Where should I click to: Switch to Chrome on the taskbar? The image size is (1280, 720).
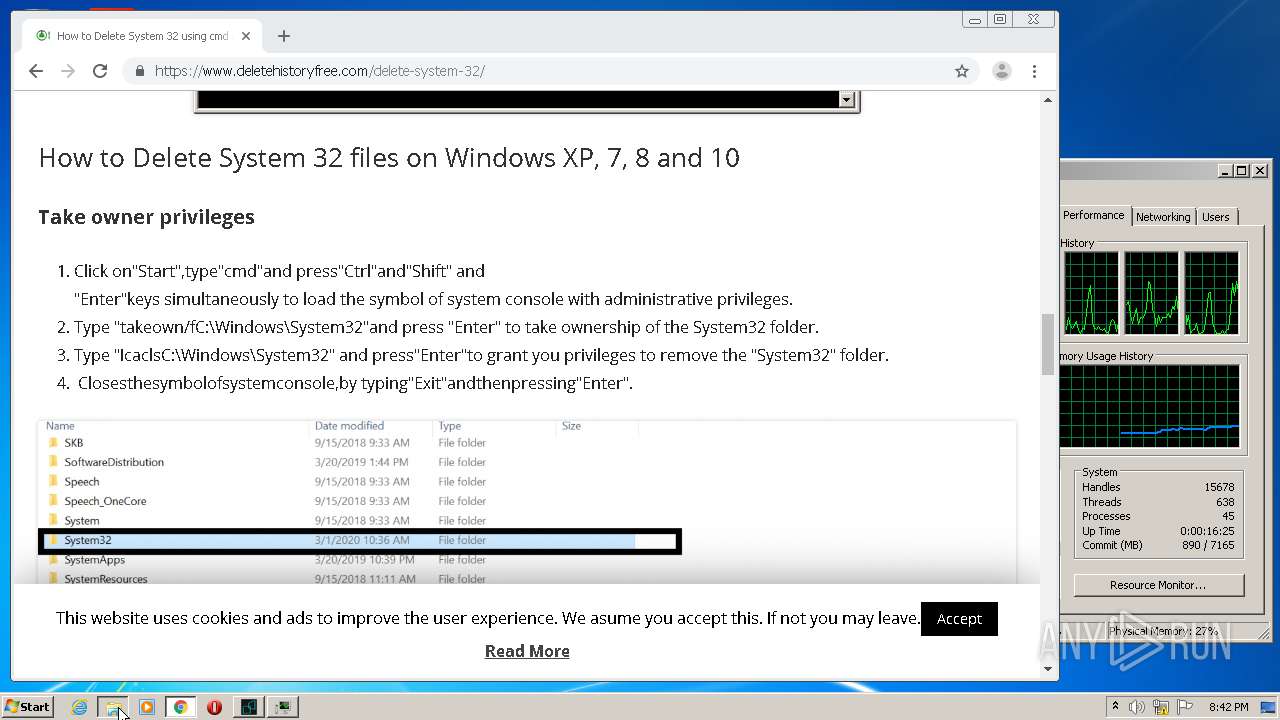pyautogui.click(x=181, y=707)
